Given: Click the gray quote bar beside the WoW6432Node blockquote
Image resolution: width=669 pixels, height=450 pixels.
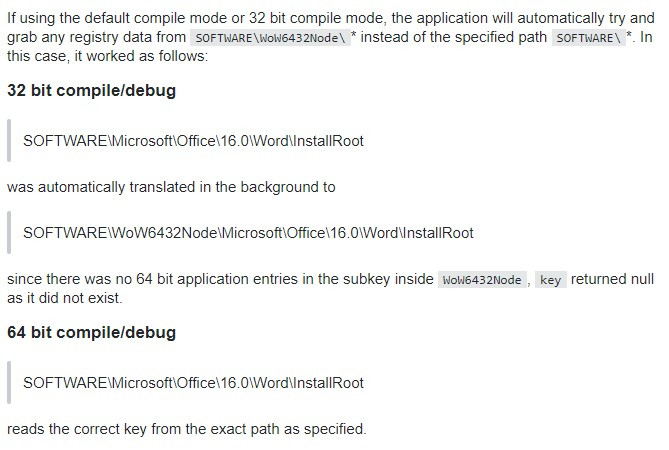Looking at the screenshot, I should pos(9,233).
